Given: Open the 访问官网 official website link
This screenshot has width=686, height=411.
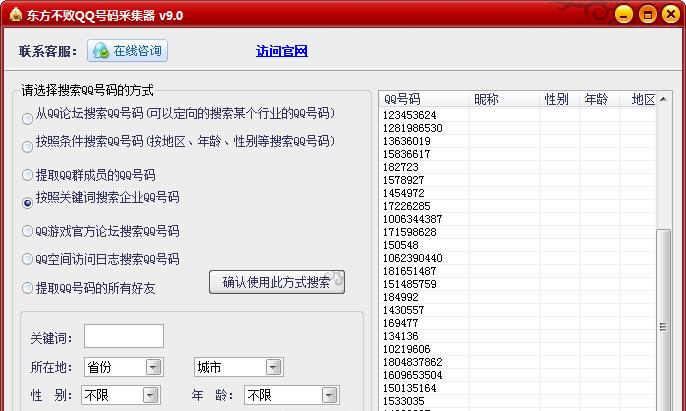Looking at the screenshot, I should click(x=282, y=51).
